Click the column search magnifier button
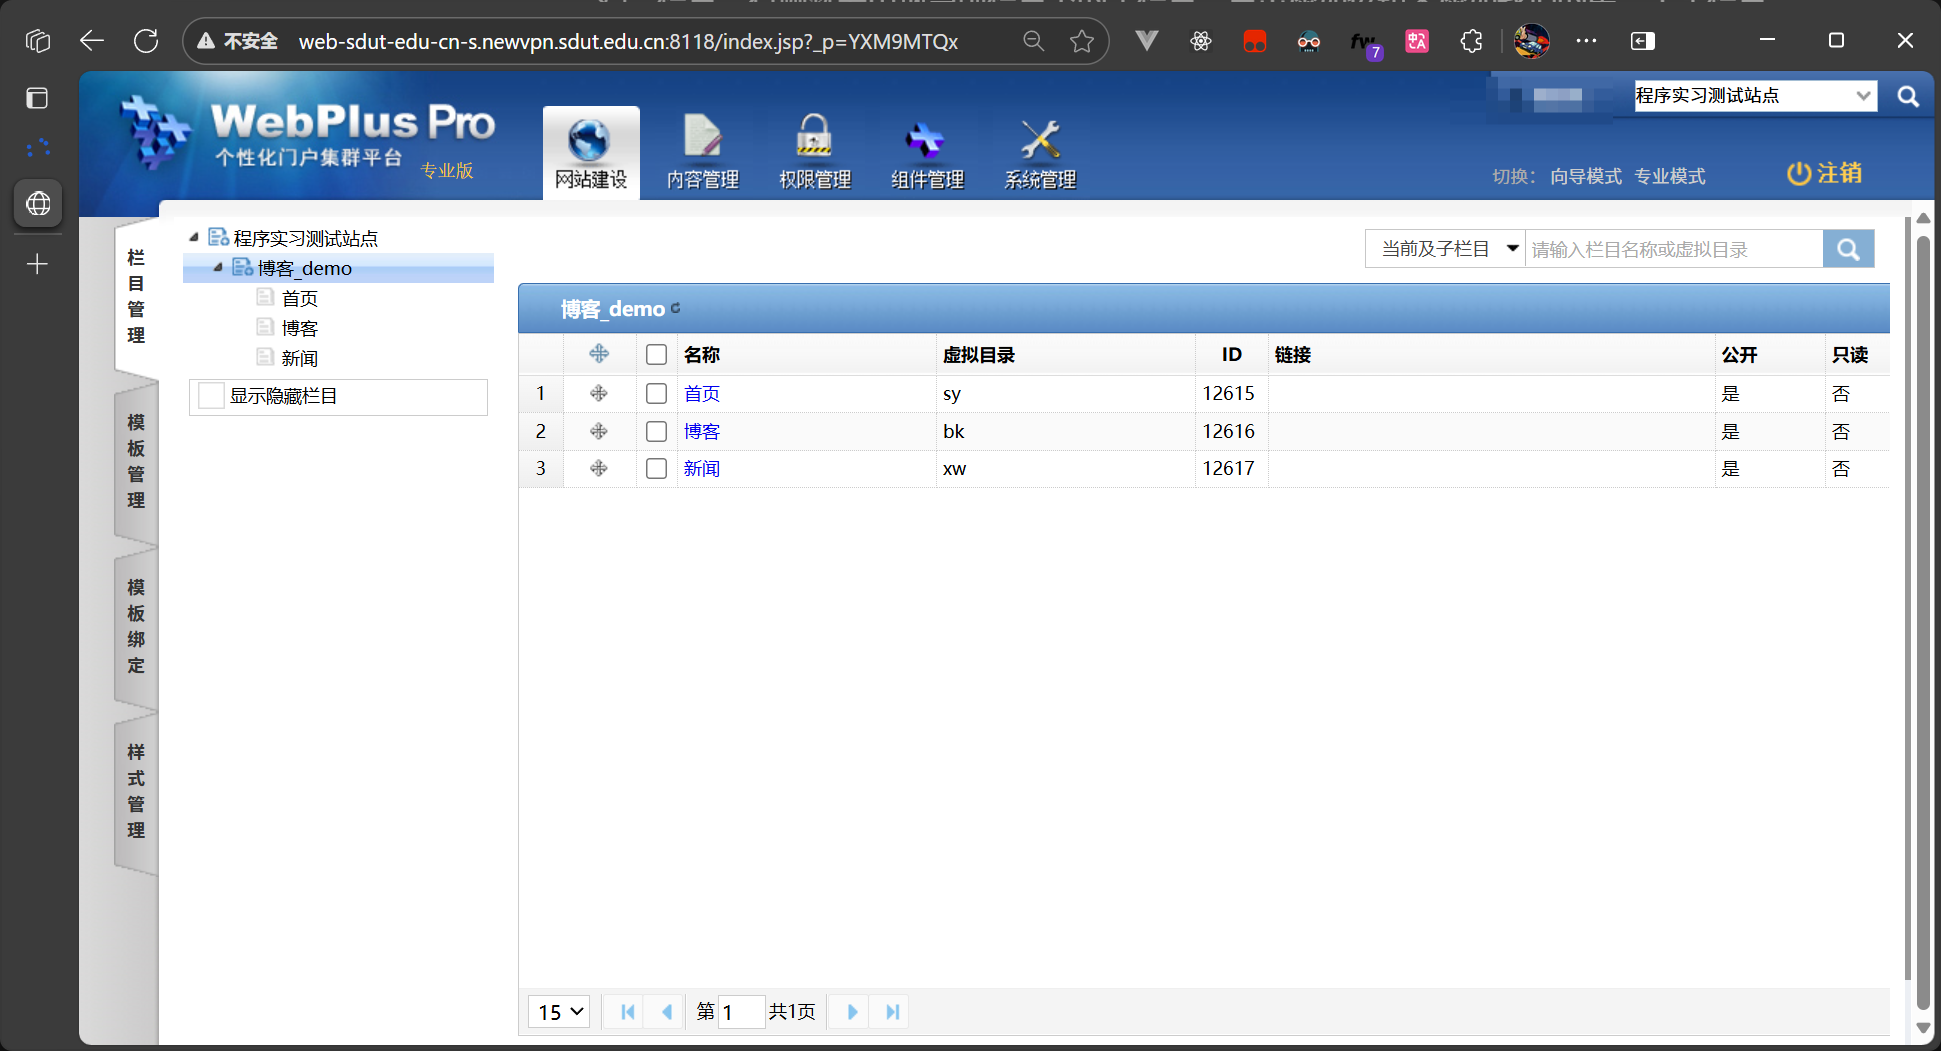 (1848, 248)
